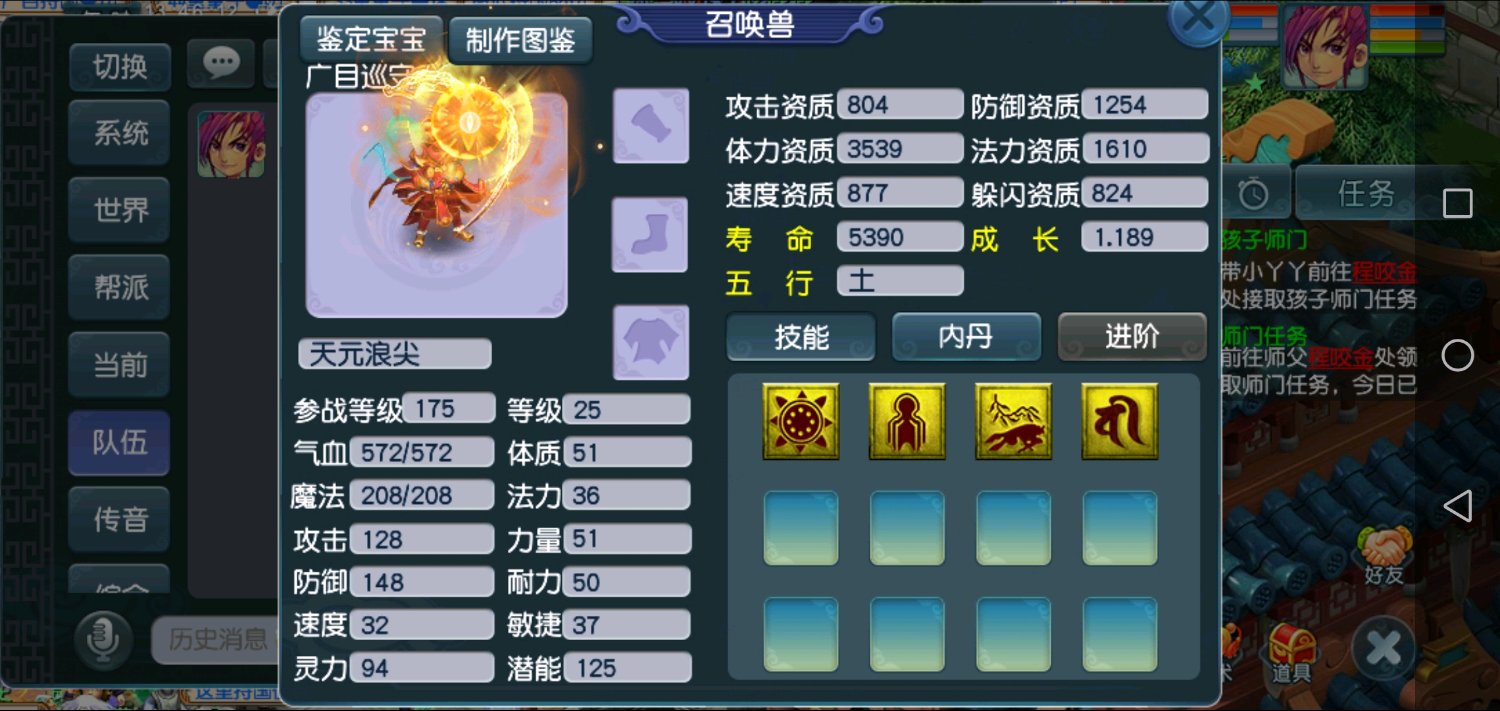
Task: Open the 道具 treasure chest icon
Action: click(x=1291, y=653)
